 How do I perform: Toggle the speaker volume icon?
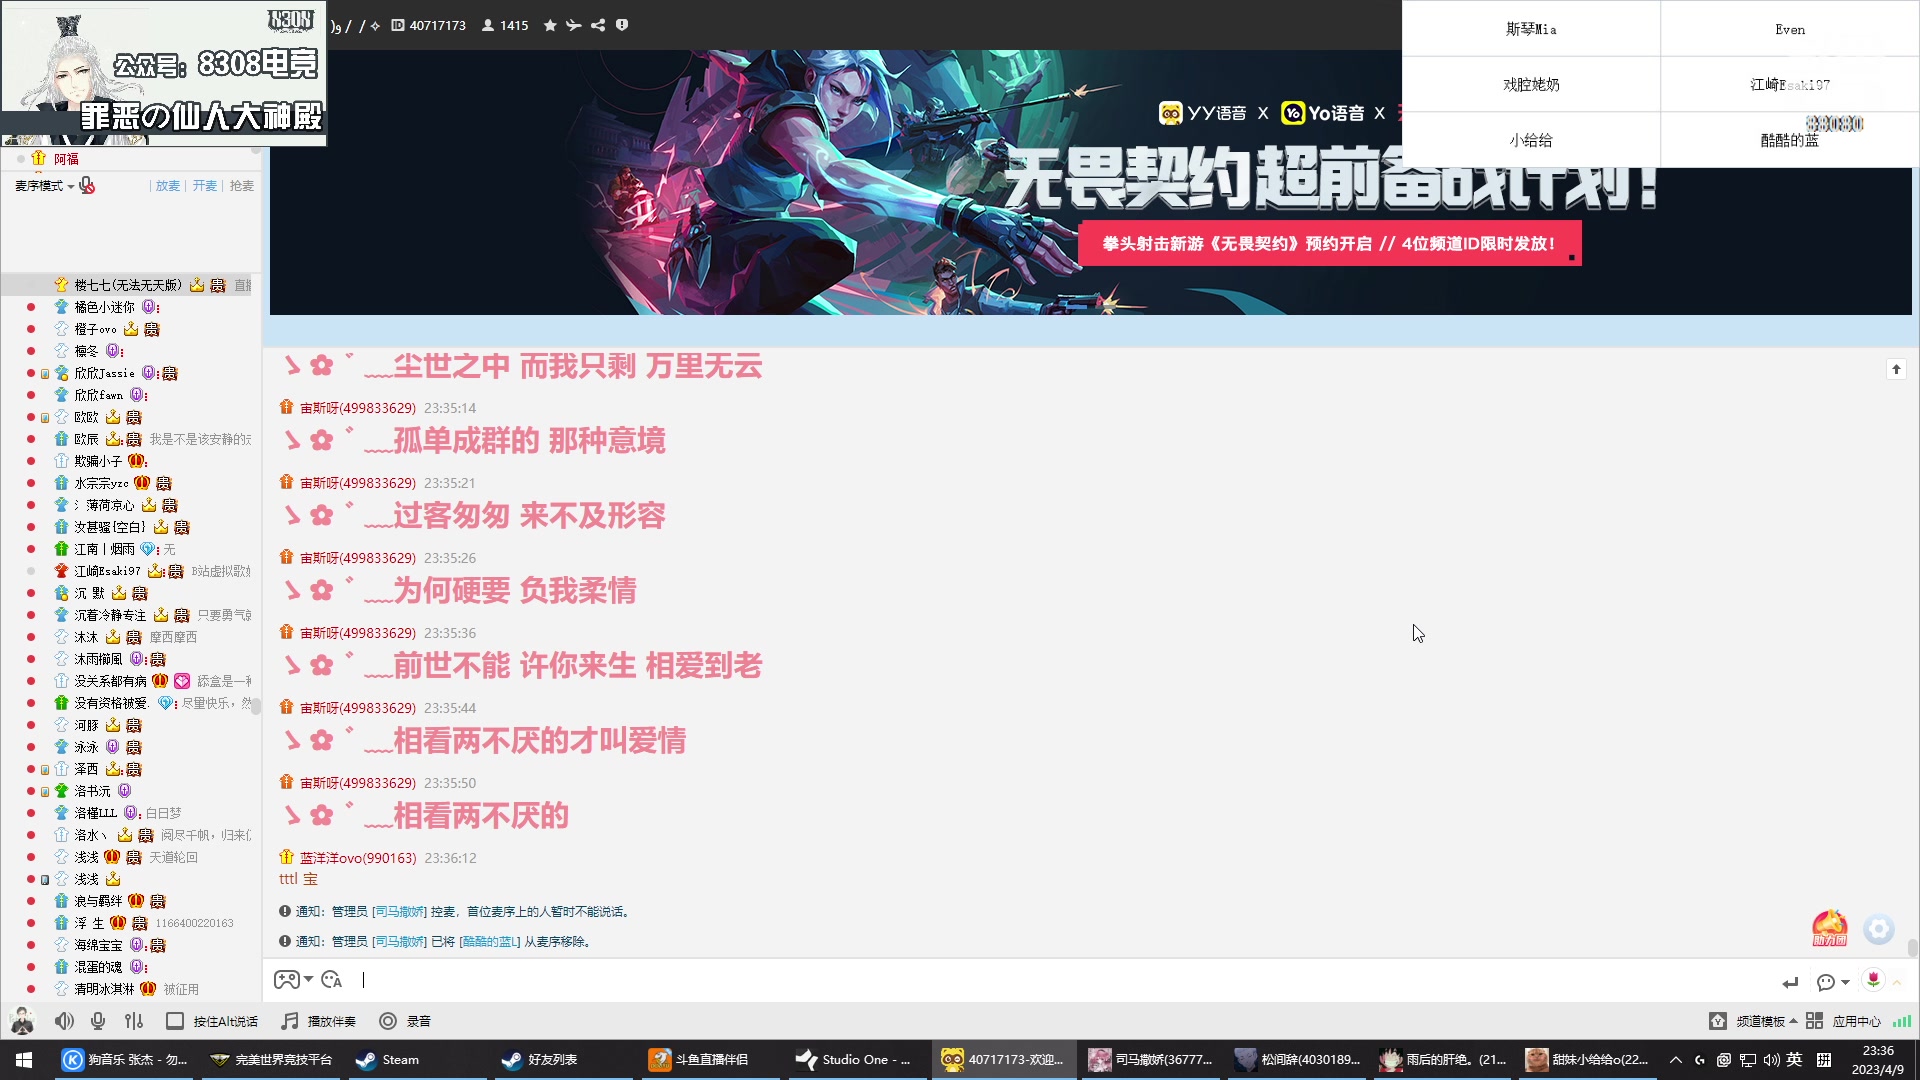[63, 1021]
